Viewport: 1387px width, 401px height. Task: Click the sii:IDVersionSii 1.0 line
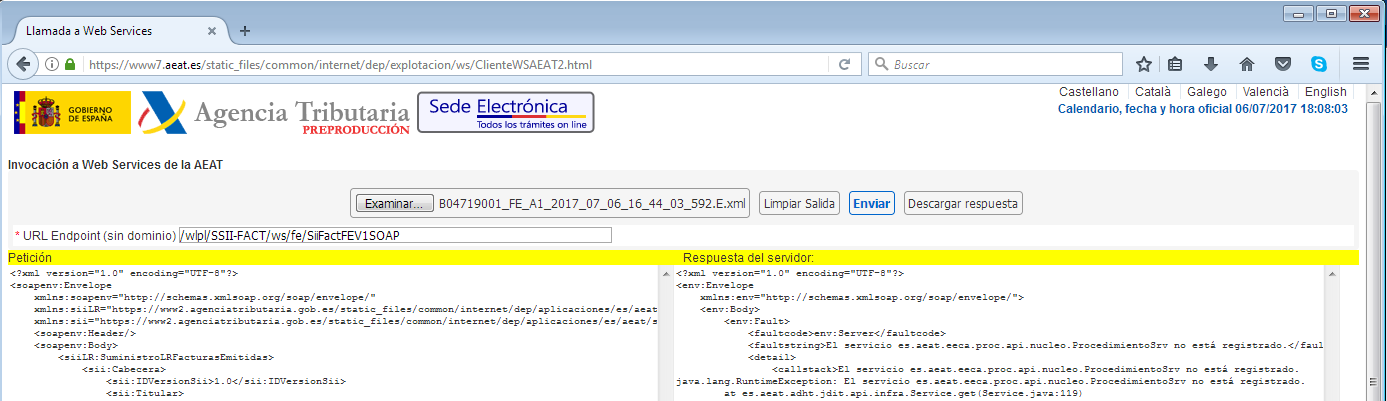(x=225, y=381)
